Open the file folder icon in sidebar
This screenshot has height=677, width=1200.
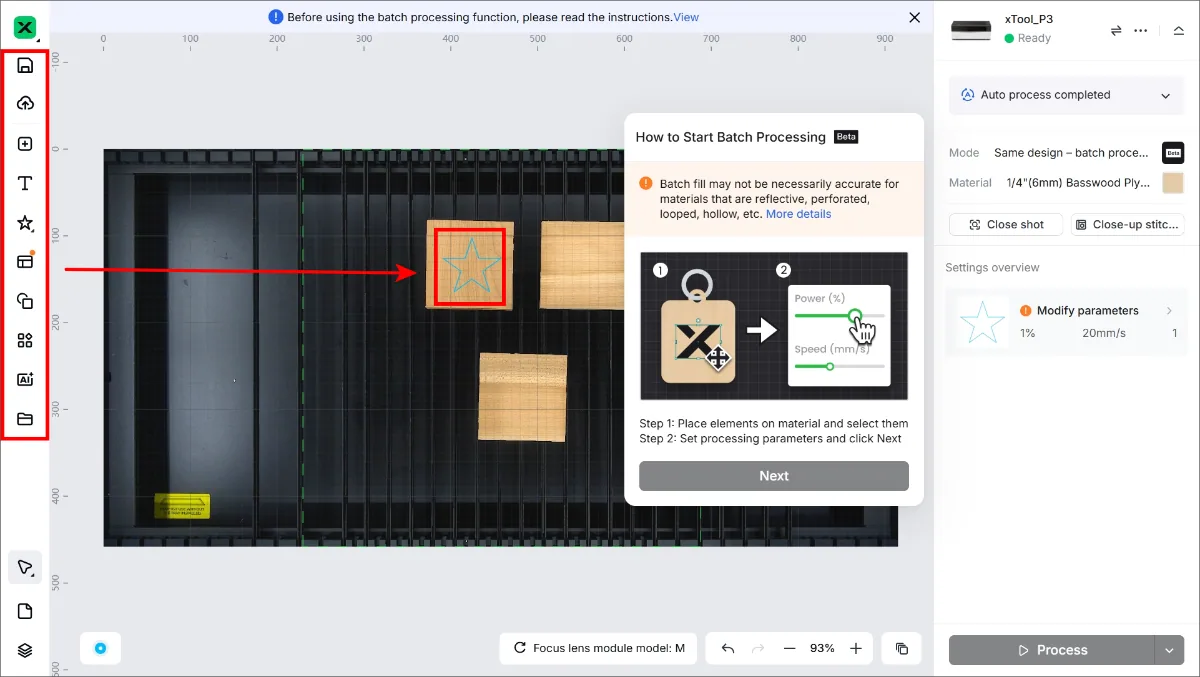point(26,419)
